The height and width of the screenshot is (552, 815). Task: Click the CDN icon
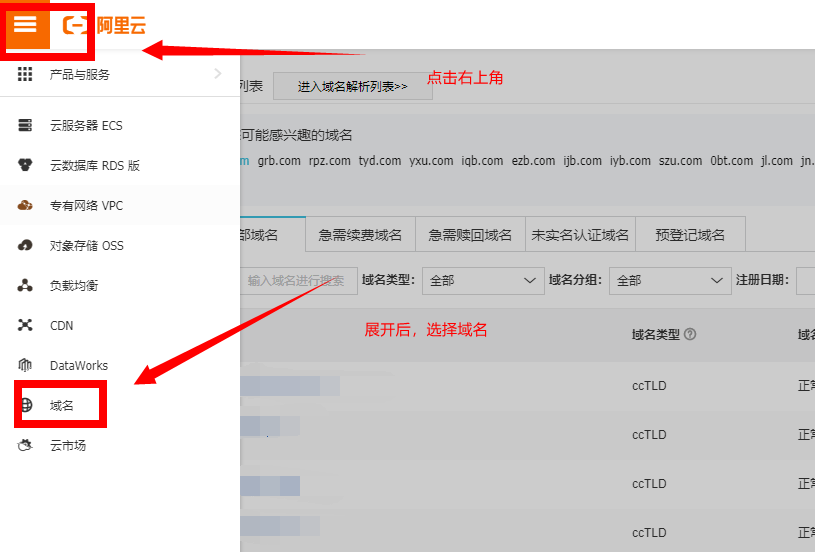pos(25,325)
